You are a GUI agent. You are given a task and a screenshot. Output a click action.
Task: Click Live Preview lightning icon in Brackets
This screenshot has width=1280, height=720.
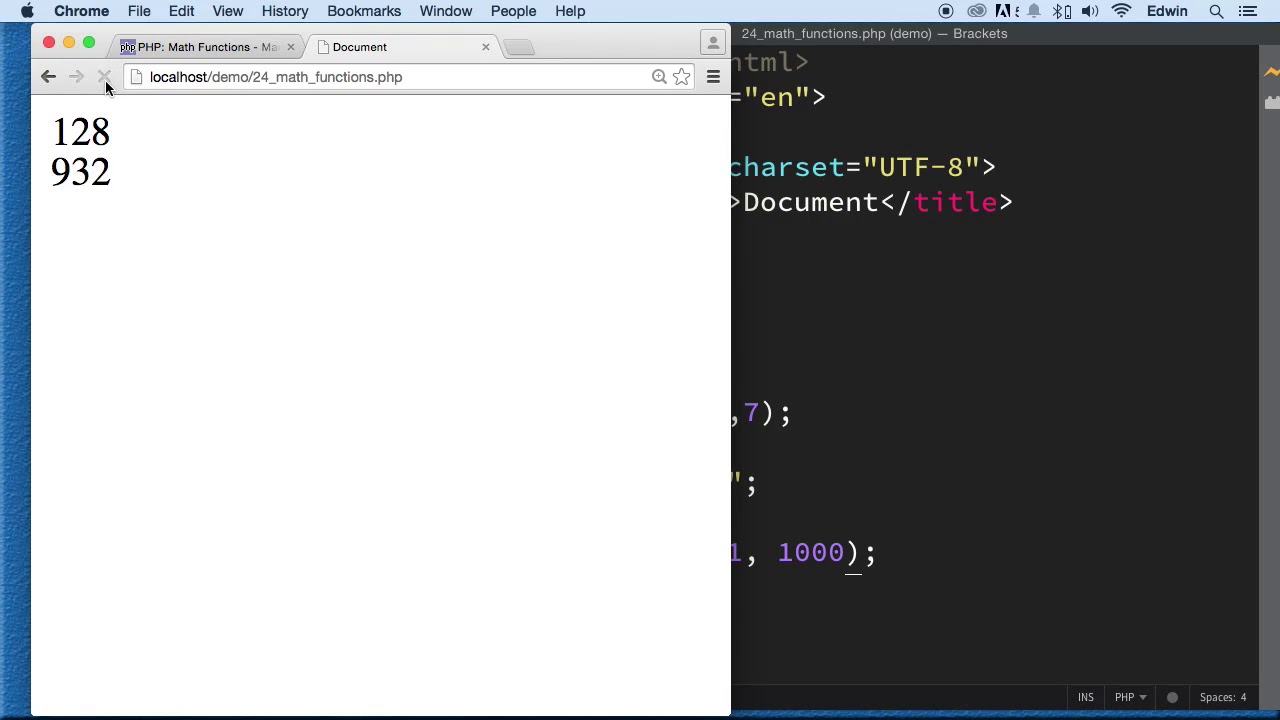point(1271,72)
